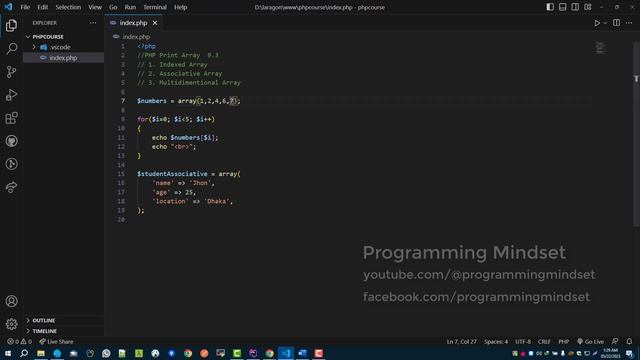640x360 pixels.
Task: Select the index.php editor tab
Action: [133, 23]
